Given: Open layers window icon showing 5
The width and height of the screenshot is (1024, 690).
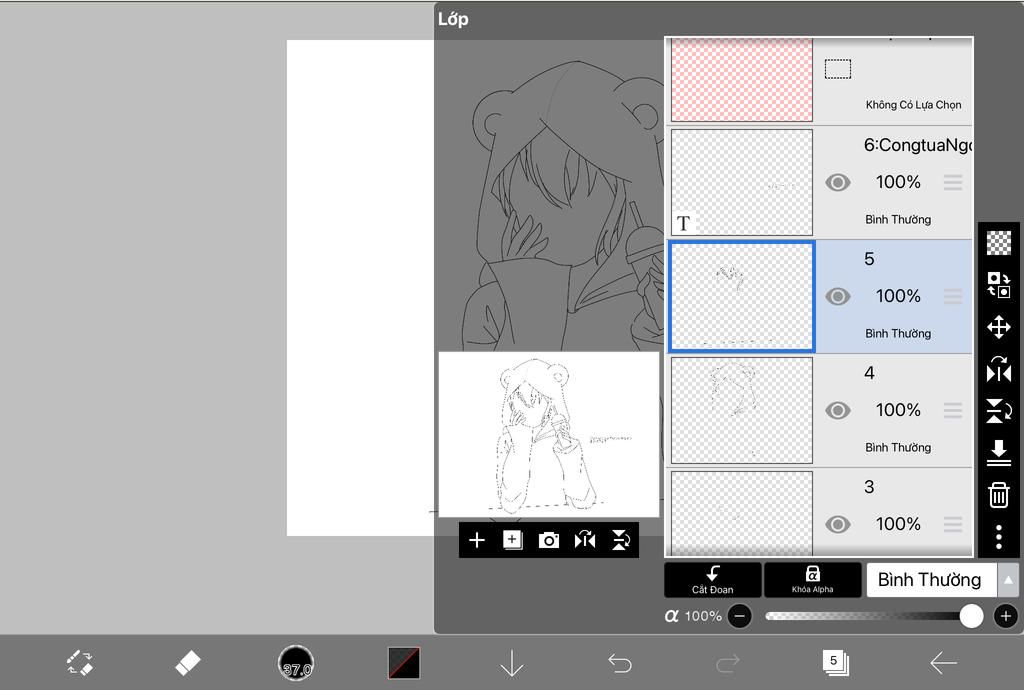Looking at the screenshot, I should coord(835,663).
